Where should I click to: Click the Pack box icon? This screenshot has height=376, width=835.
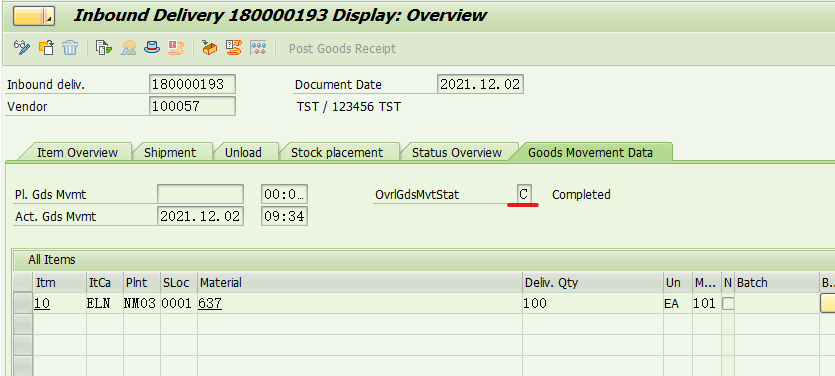pos(210,48)
